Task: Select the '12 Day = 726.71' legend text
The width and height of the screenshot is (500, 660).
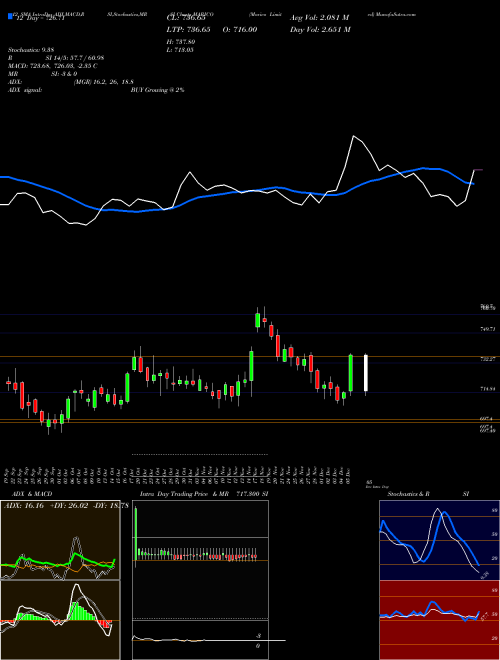Action: 39,19
